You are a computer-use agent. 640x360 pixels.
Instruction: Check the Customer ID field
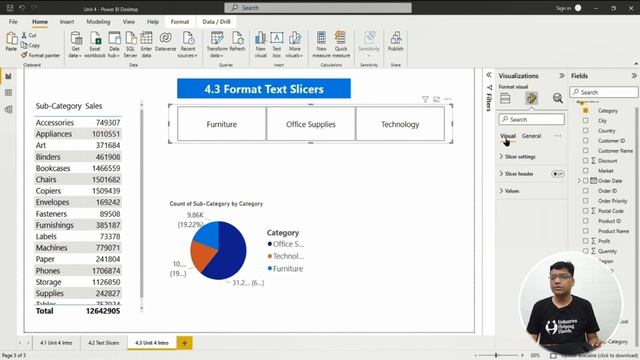(586, 141)
